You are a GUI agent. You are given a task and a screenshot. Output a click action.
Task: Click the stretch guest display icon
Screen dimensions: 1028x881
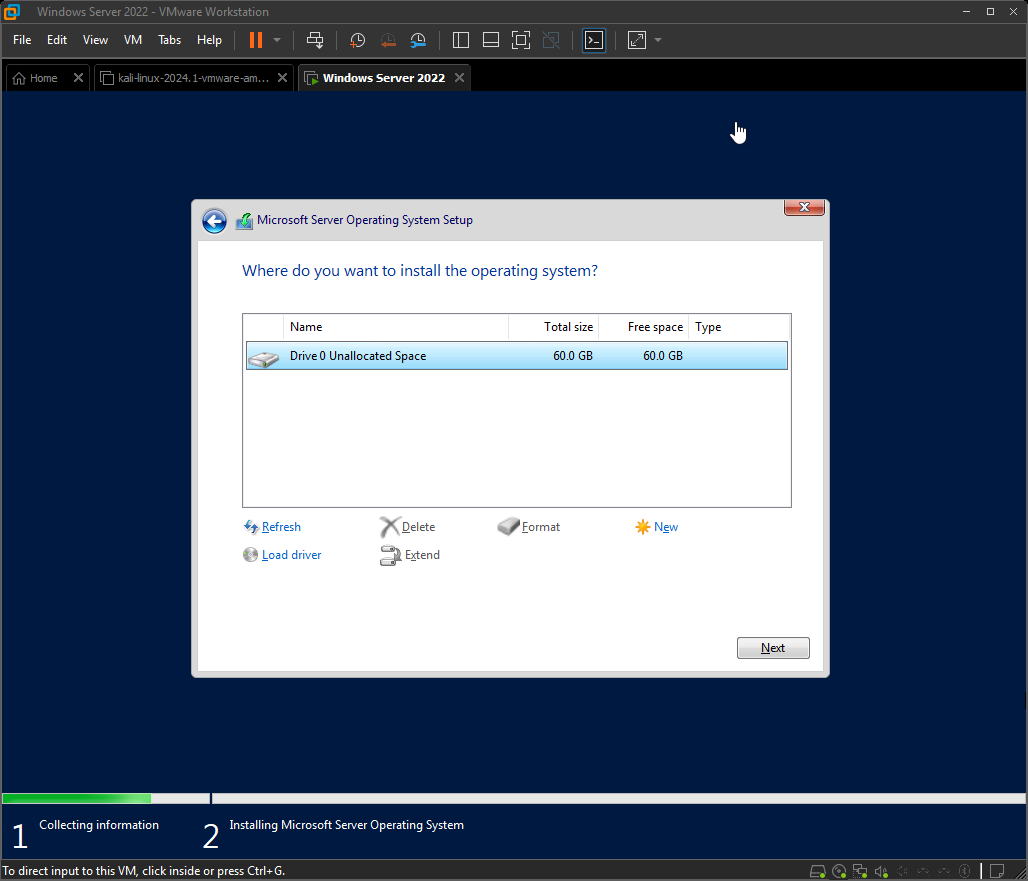(637, 40)
